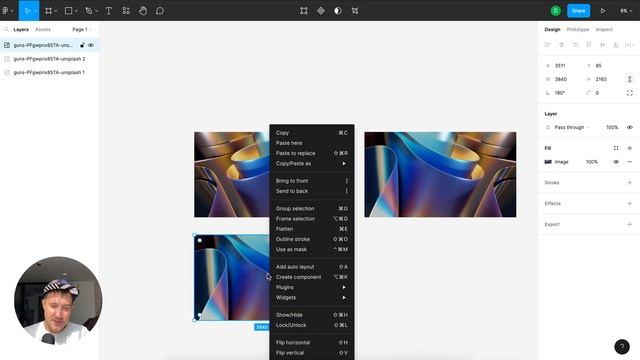Add a stroke with plus

[630, 183]
